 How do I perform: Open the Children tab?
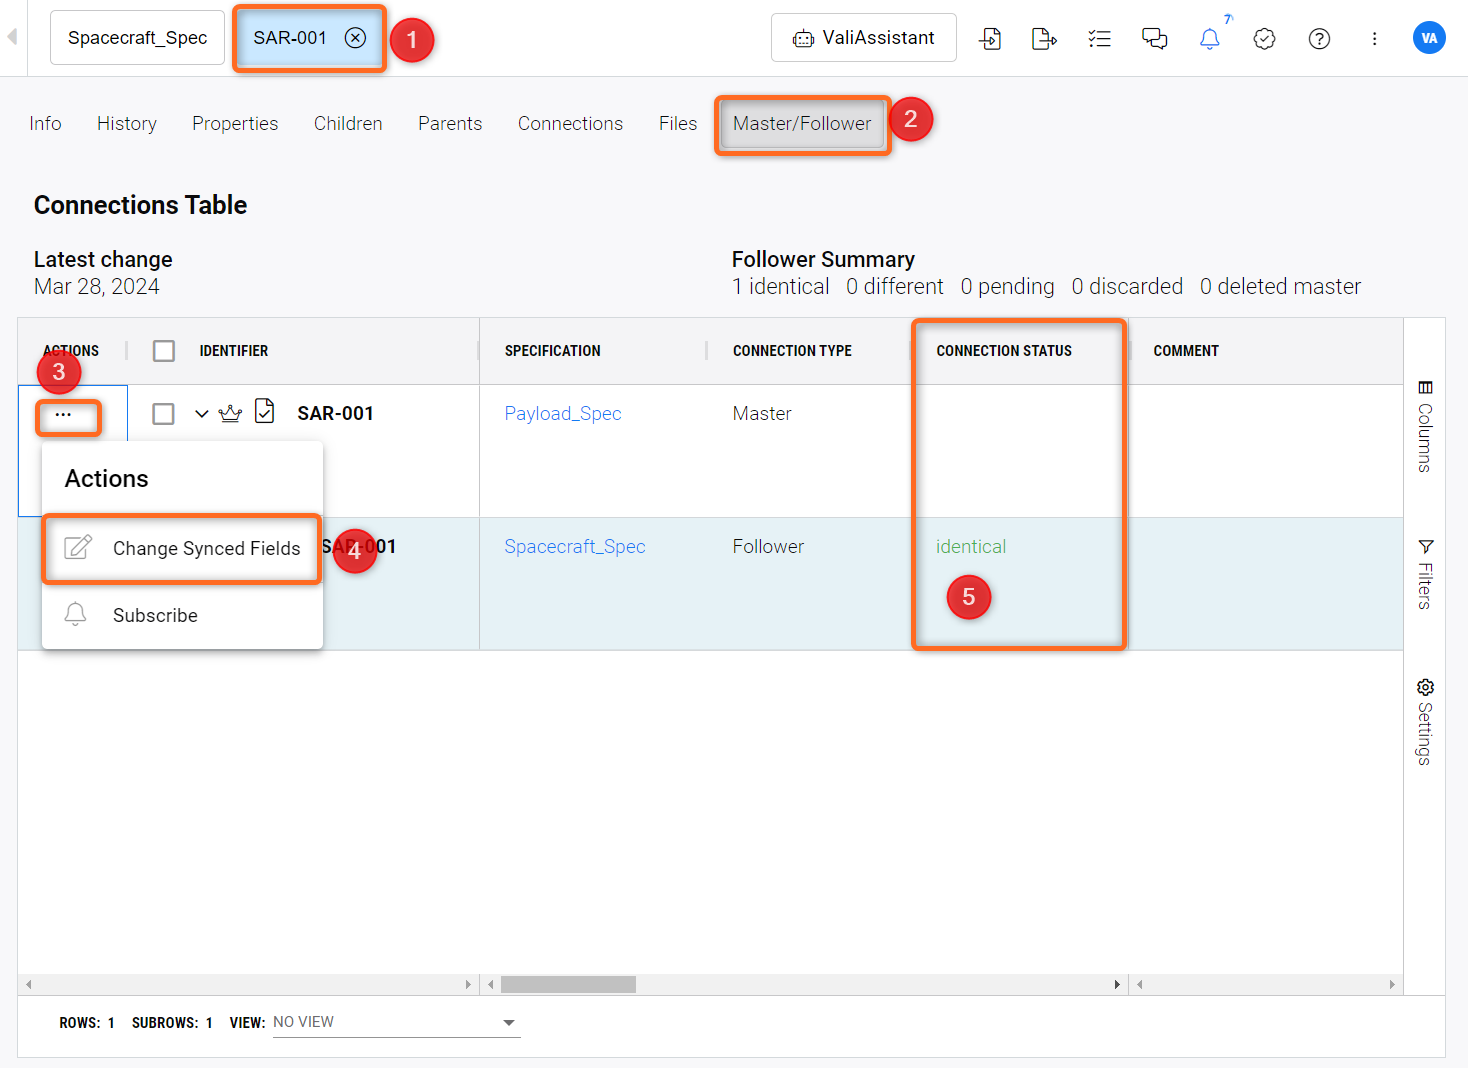tap(348, 123)
